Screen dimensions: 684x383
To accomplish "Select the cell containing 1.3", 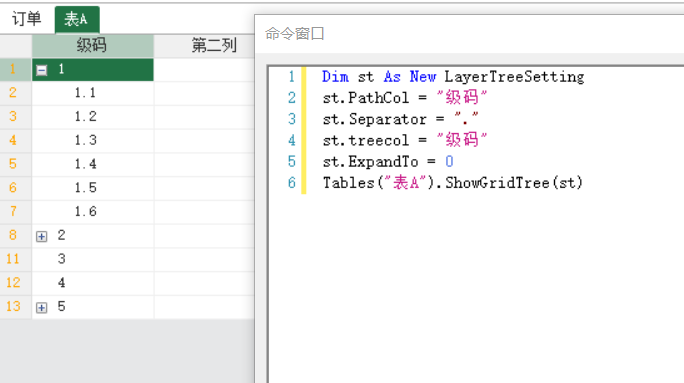I will point(92,140).
